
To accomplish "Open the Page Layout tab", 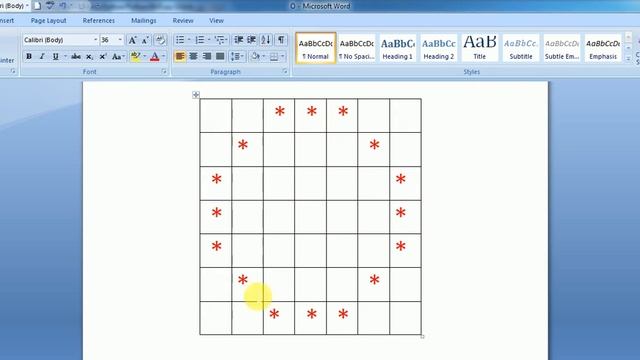I will [x=49, y=20].
